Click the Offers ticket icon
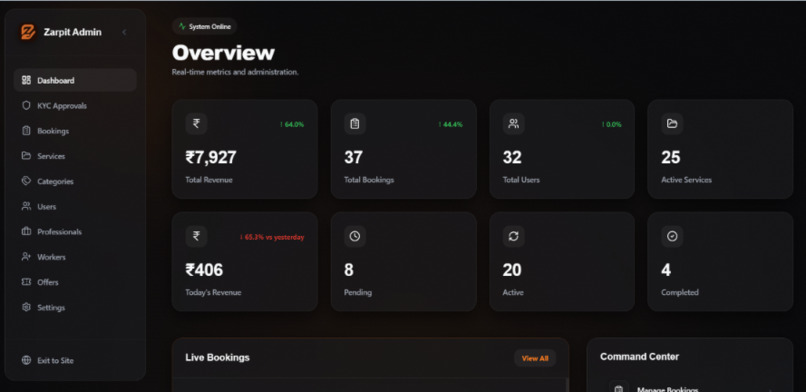The image size is (806, 392). [x=26, y=282]
